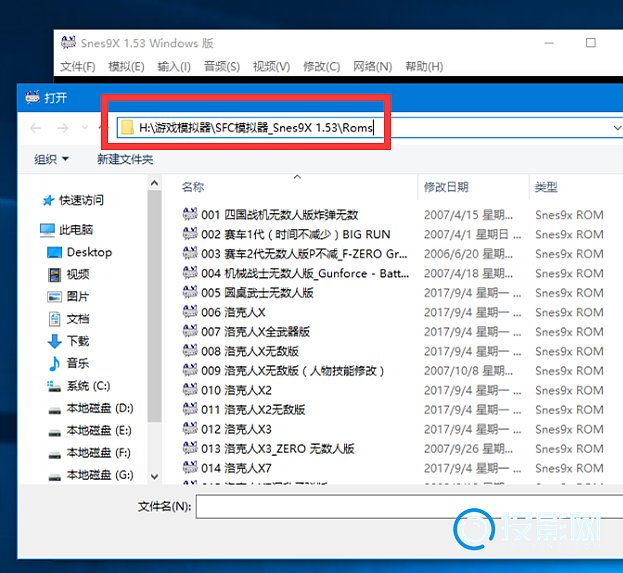Click the Snes9X app icon in main title bar
The image size is (623, 573).
click(68, 42)
